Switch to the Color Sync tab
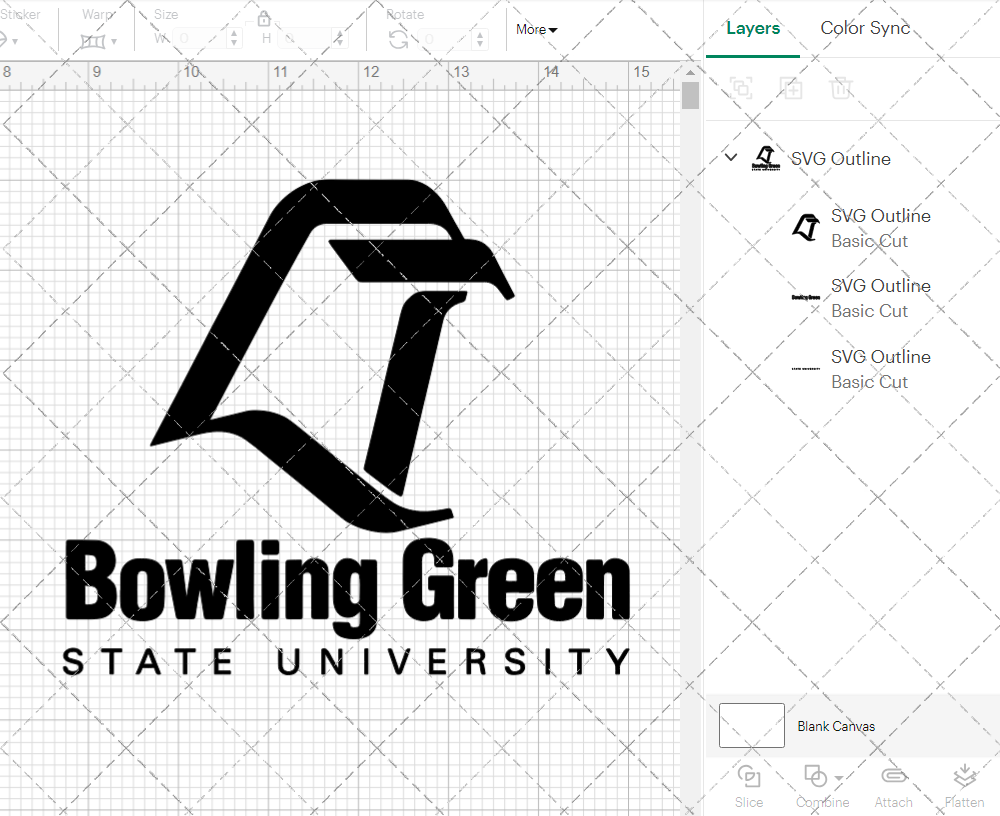This screenshot has height=816, width=1000. coord(864,28)
